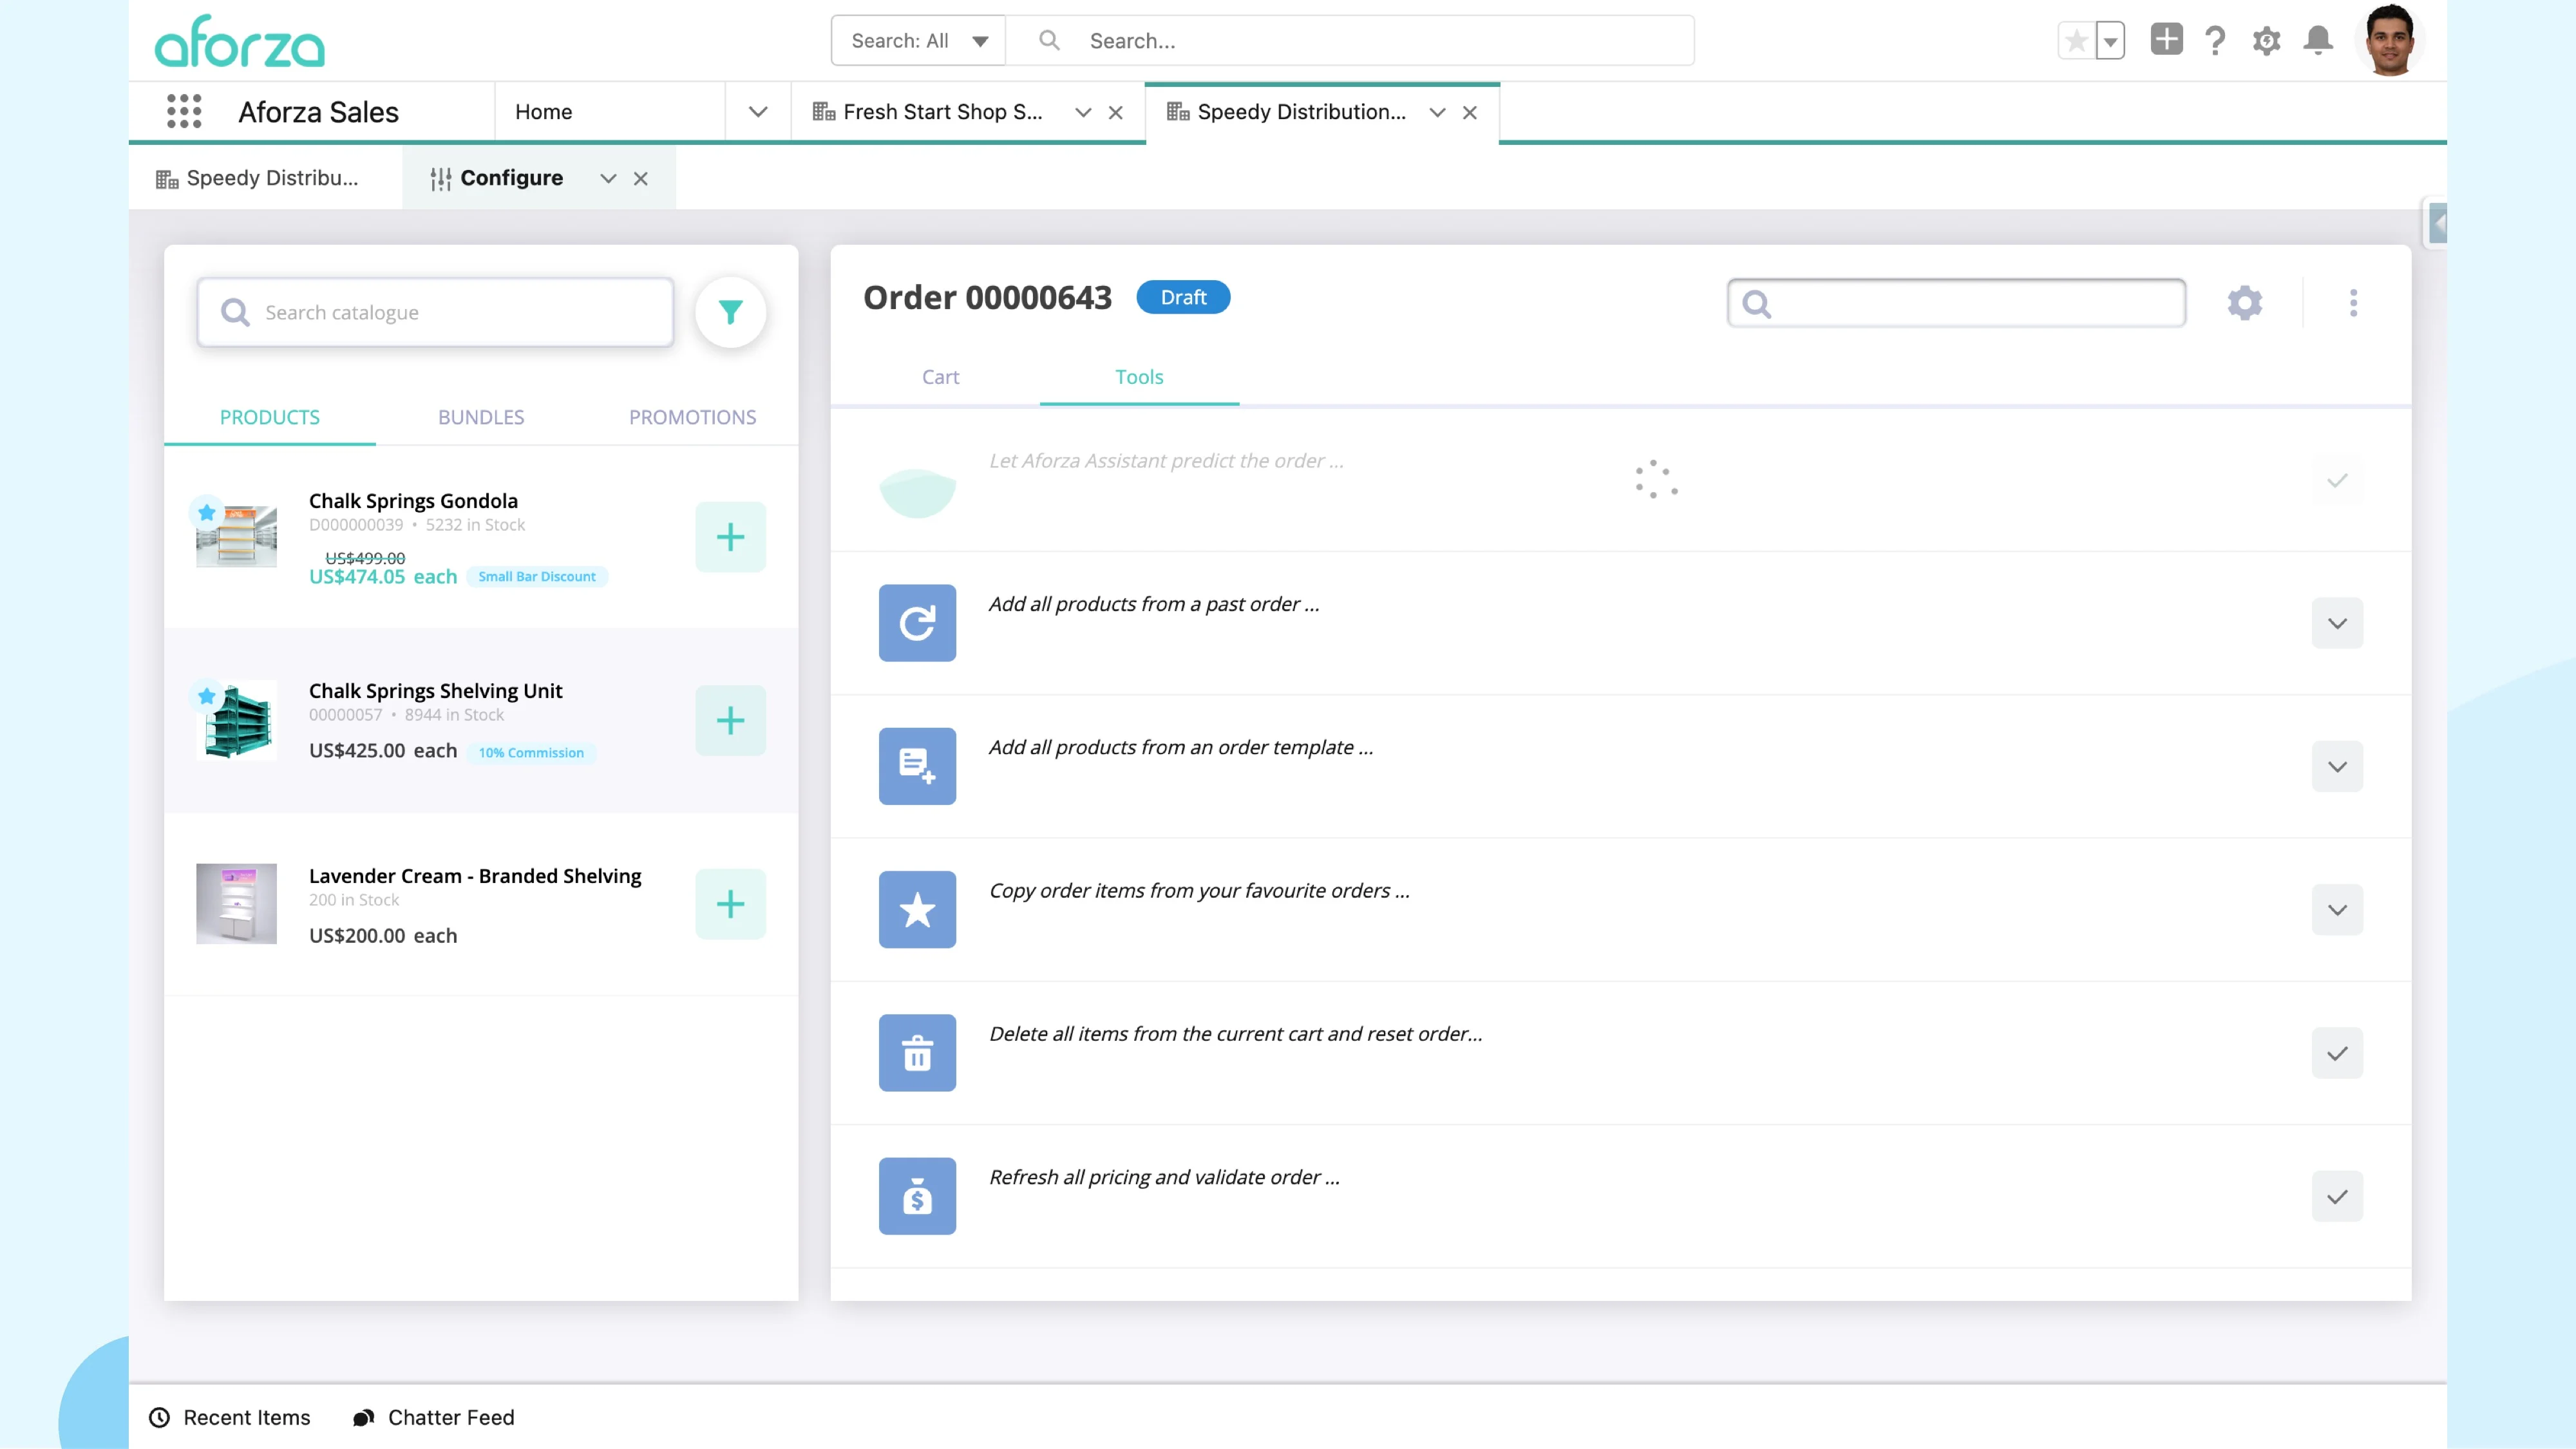Click the order search field
Image resolution: width=2576 pixels, height=1449 pixels.
click(1956, 303)
